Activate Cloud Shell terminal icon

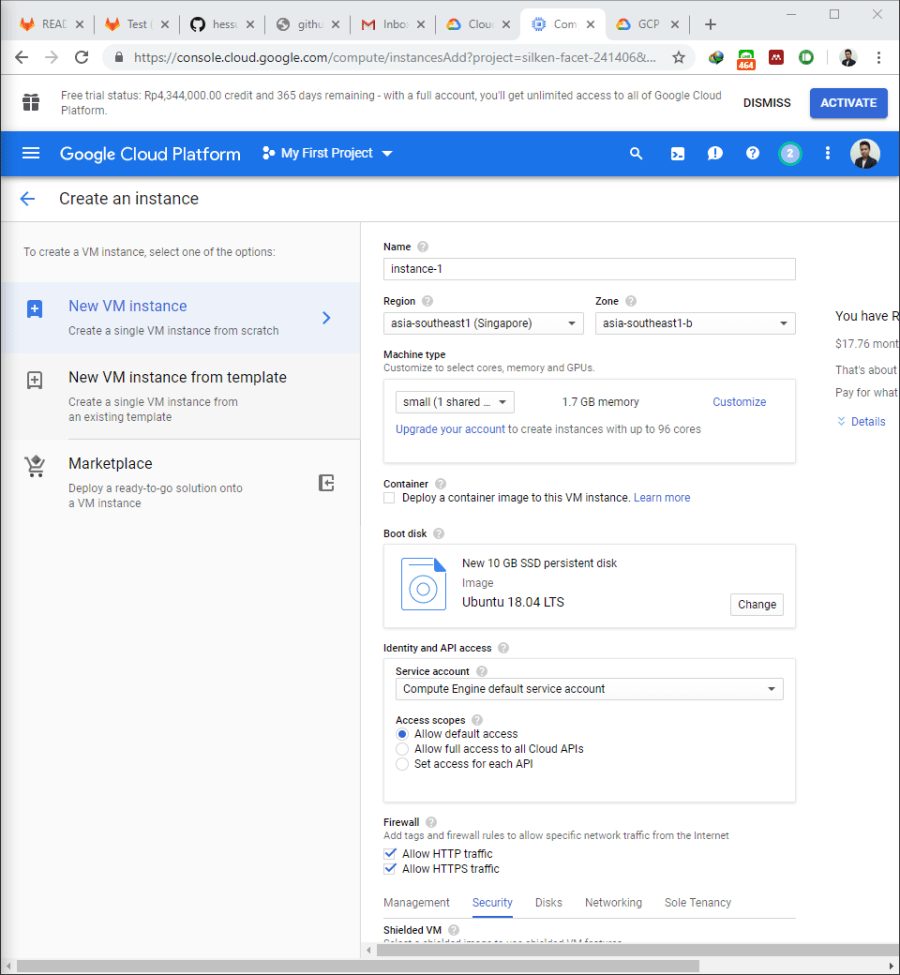[x=677, y=153]
